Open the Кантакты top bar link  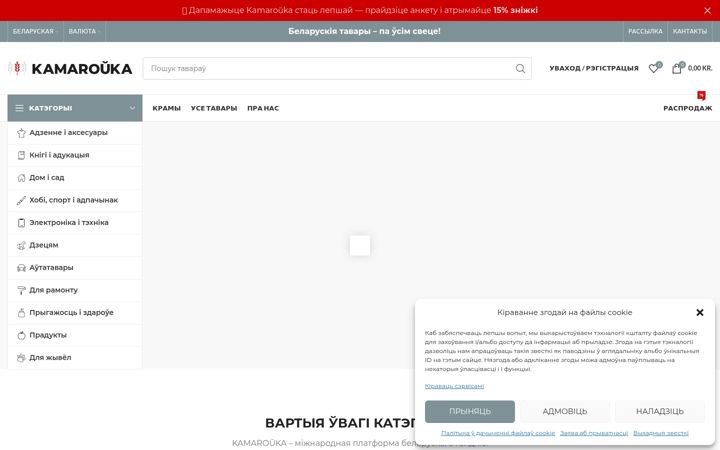[690, 31]
